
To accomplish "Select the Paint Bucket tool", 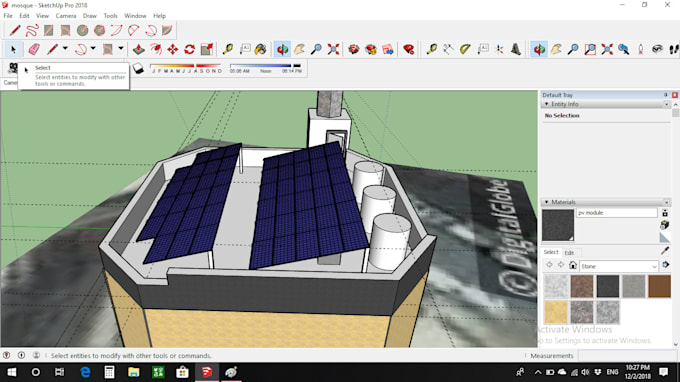I will pyautogui.click(x=261, y=49).
